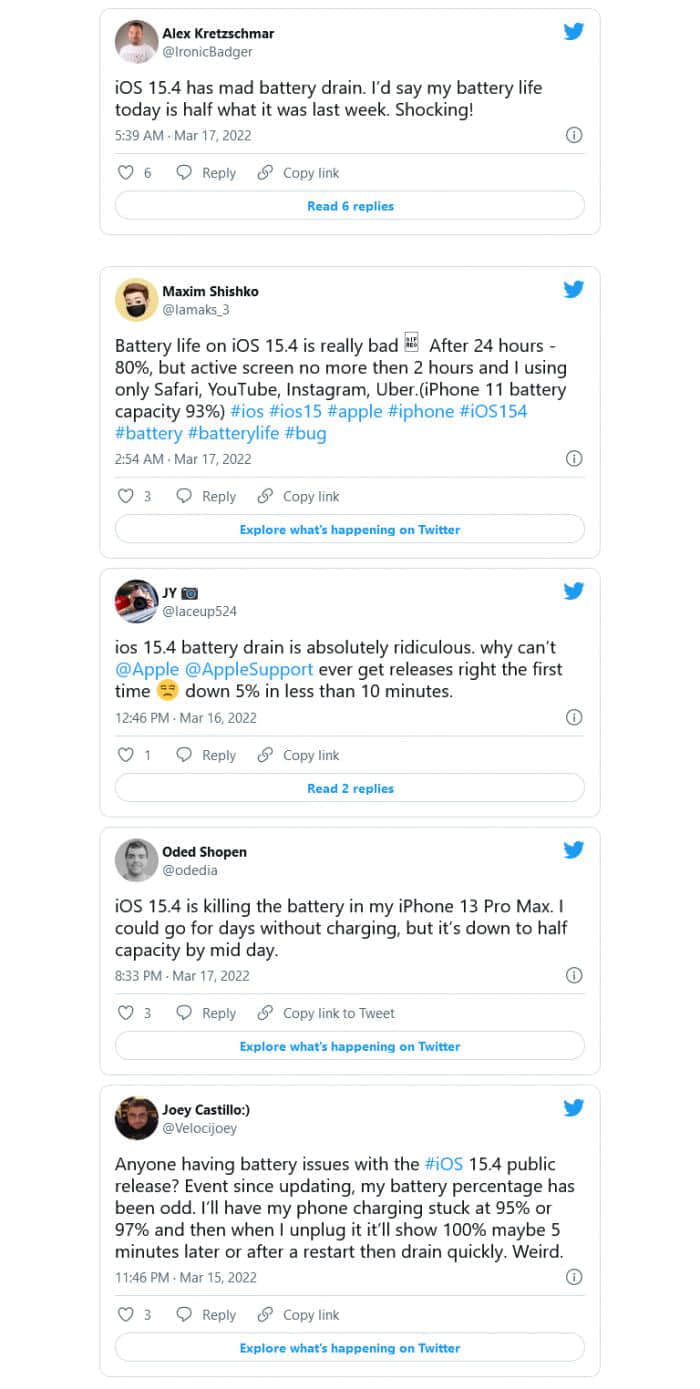Image resolution: width=700 pixels, height=1389 pixels.
Task: Like the tweet from @laceup524
Action: click(x=126, y=755)
